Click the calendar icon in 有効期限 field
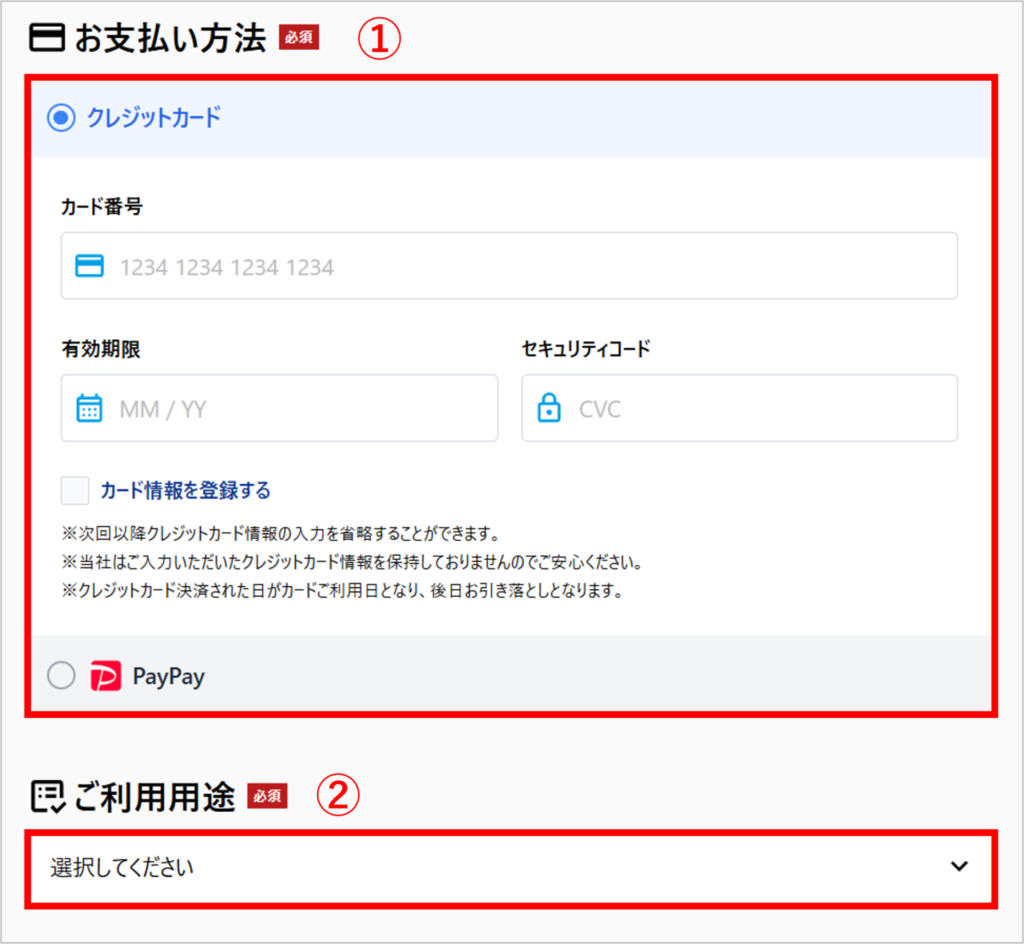The width and height of the screenshot is (1024, 944). [x=89, y=408]
